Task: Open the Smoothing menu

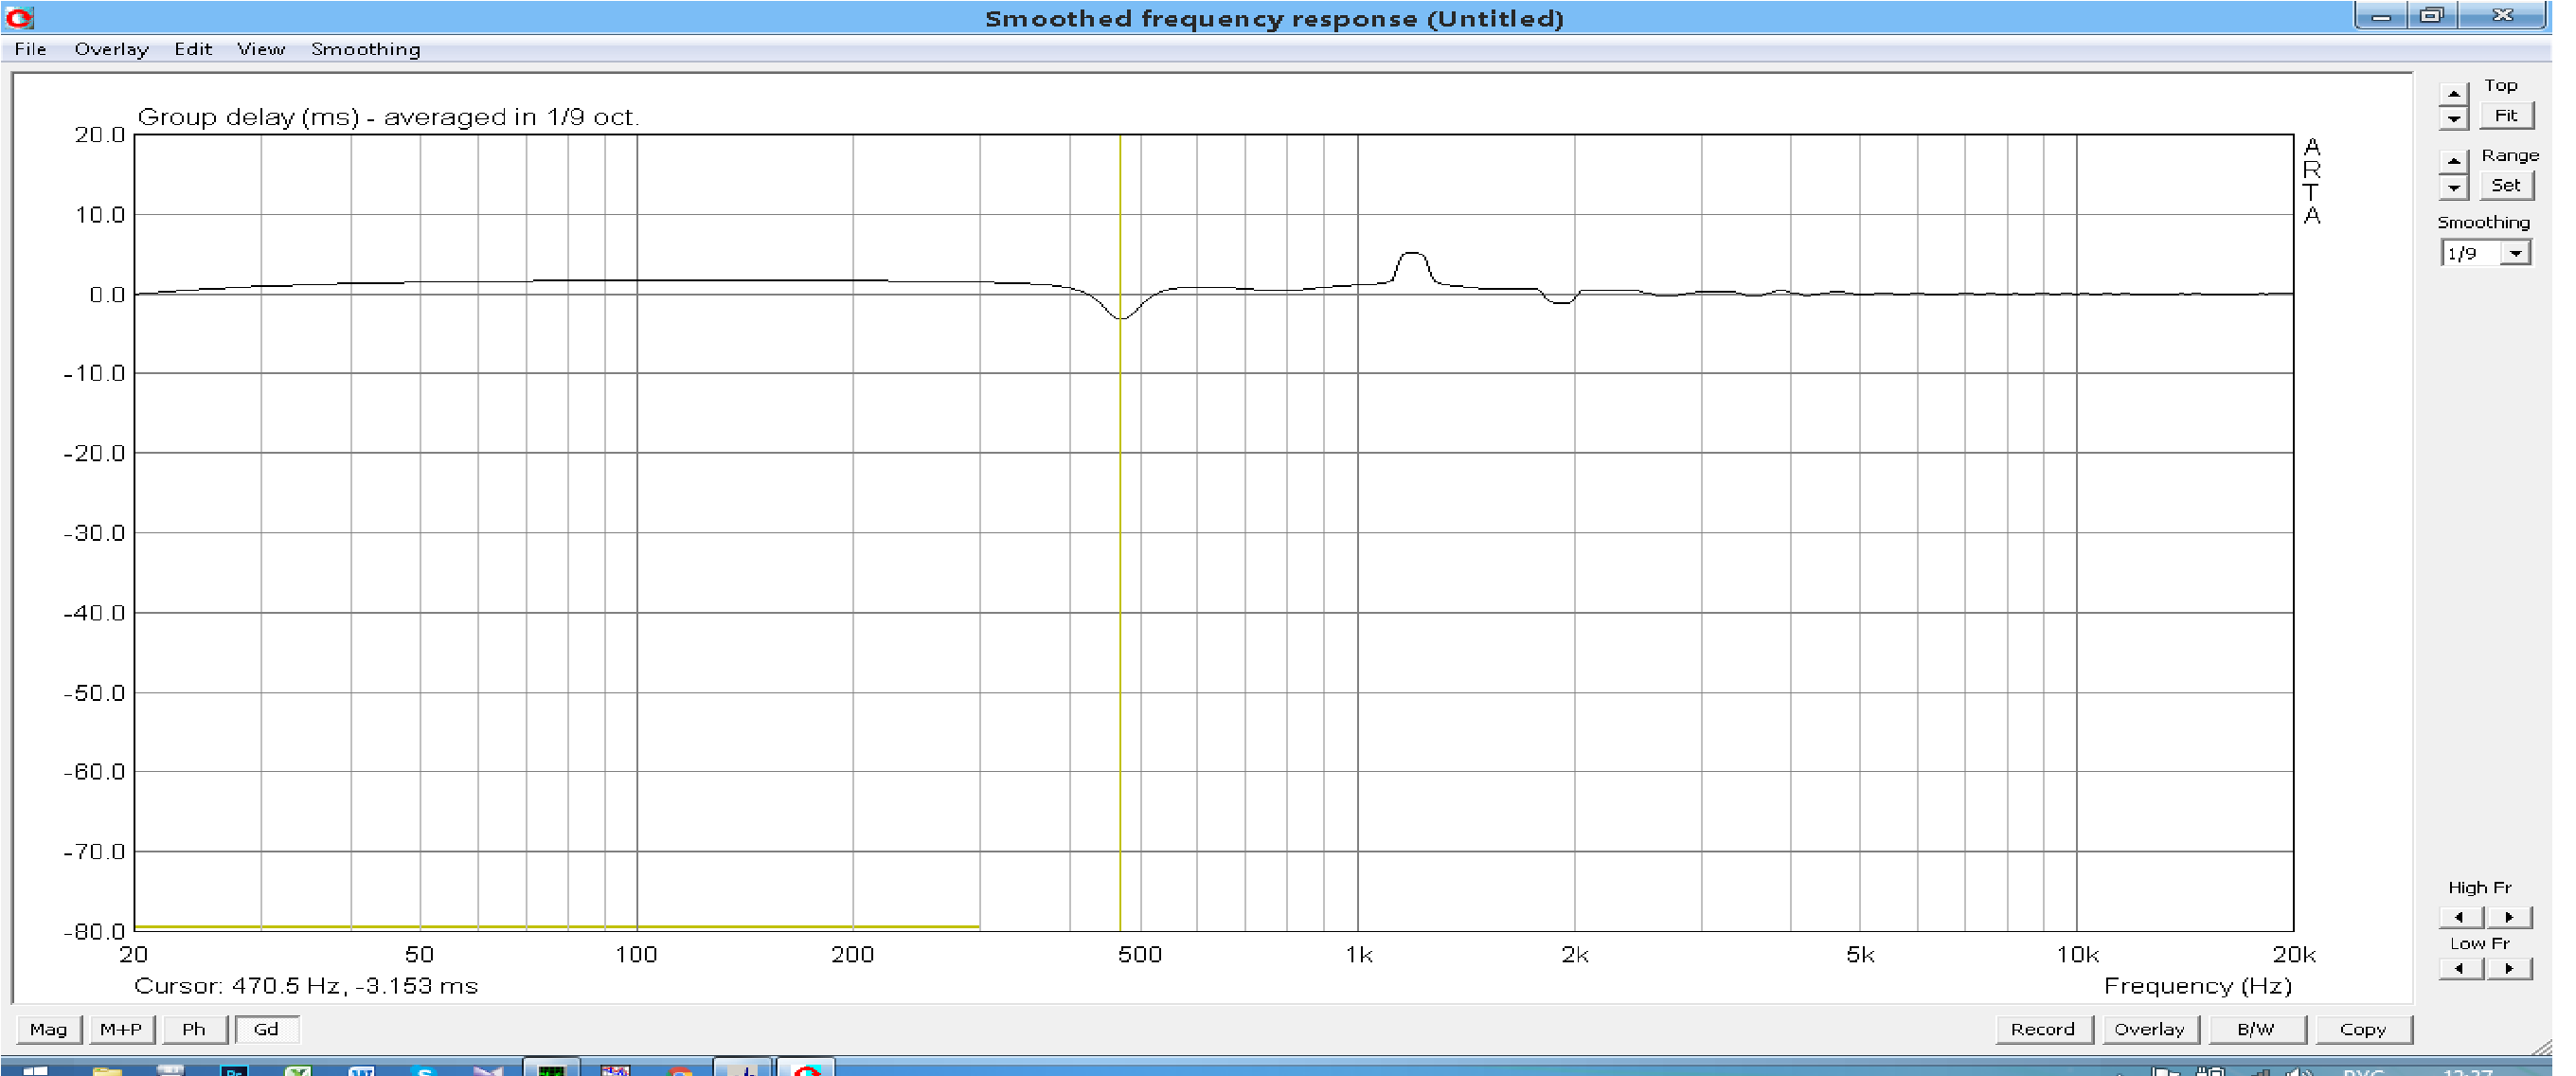Action: pos(365,49)
